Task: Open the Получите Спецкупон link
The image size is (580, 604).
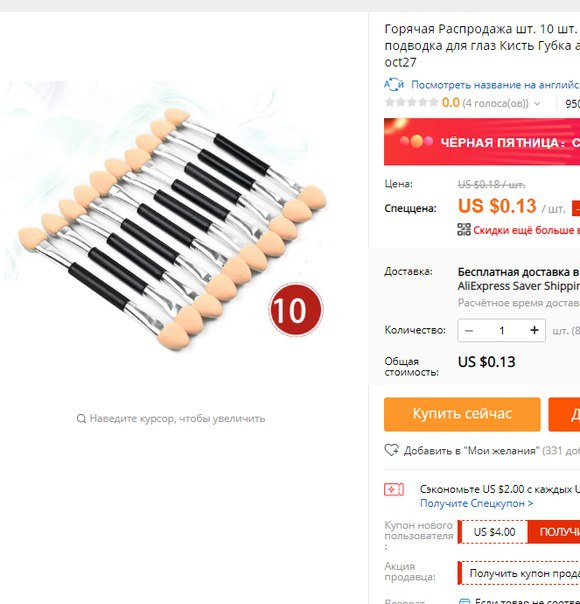Action: tap(476, 503)
